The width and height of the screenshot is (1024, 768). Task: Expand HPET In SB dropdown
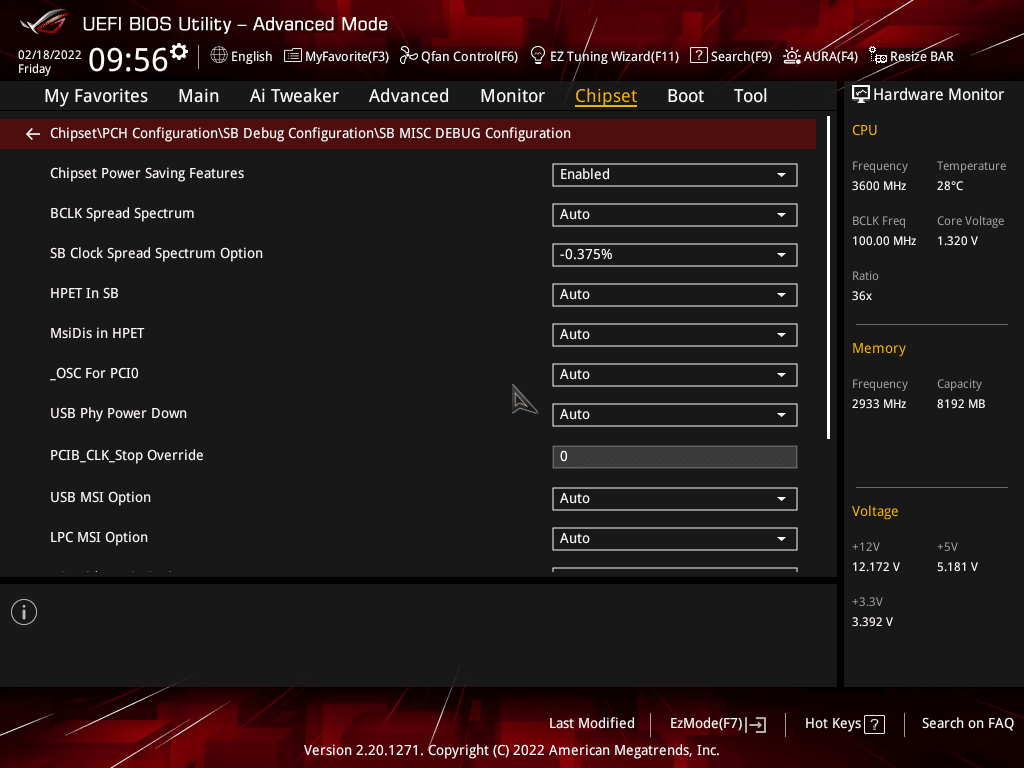tap(675, 295)
